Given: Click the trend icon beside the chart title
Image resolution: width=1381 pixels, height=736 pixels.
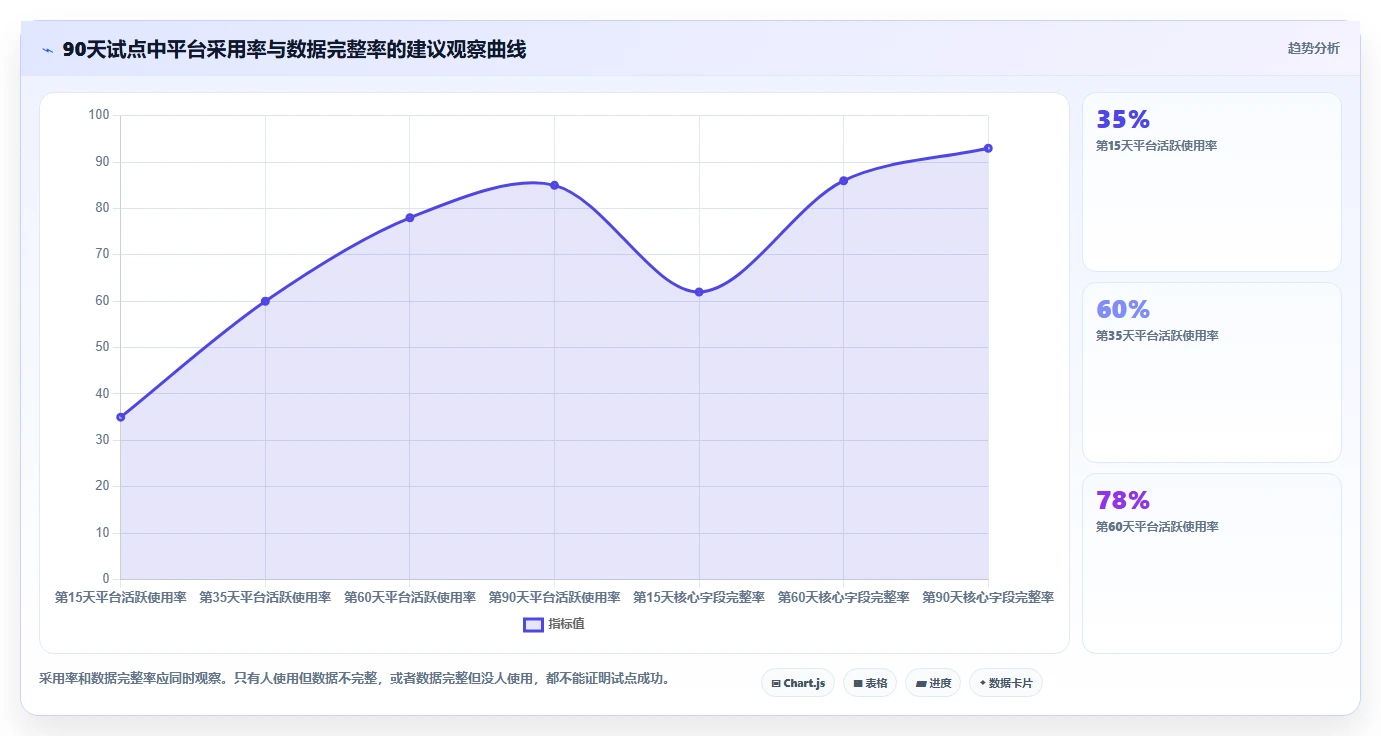Looking at the screenshot, I should (47, 50).
